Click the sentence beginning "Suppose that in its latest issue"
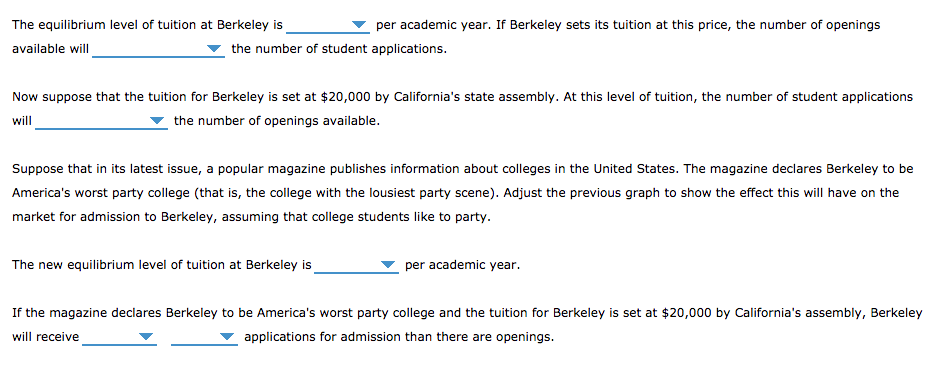Viewport: 940px width, 374px height. (x=462, y=193)
